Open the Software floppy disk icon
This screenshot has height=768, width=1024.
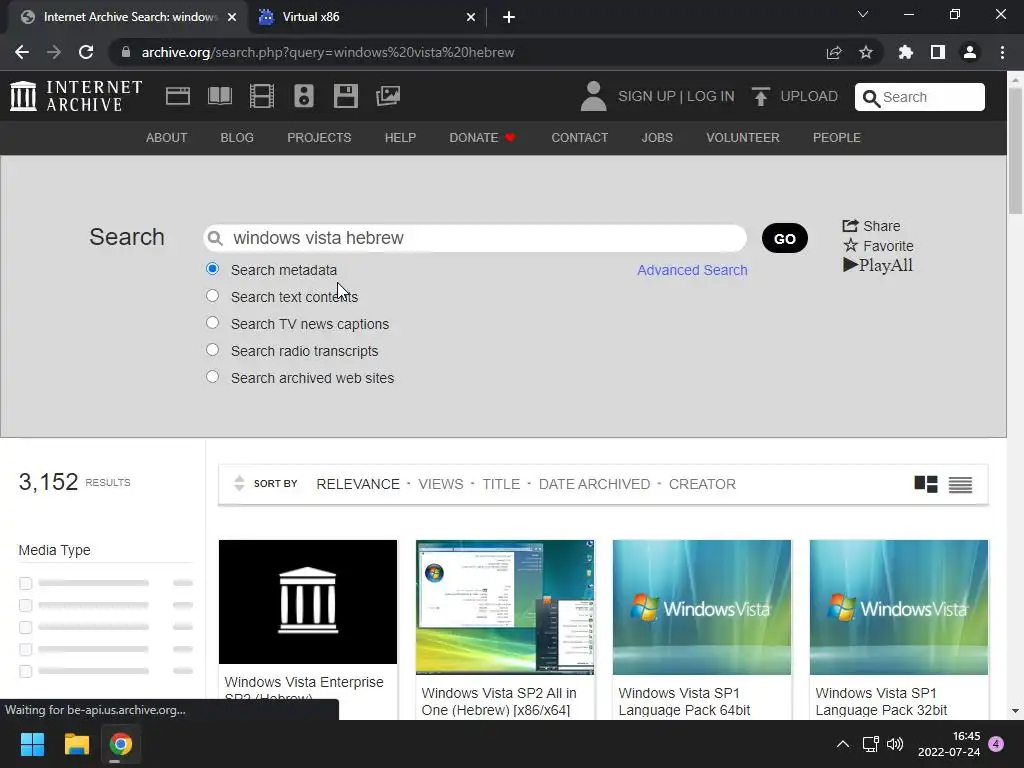[x=345, y=96]
